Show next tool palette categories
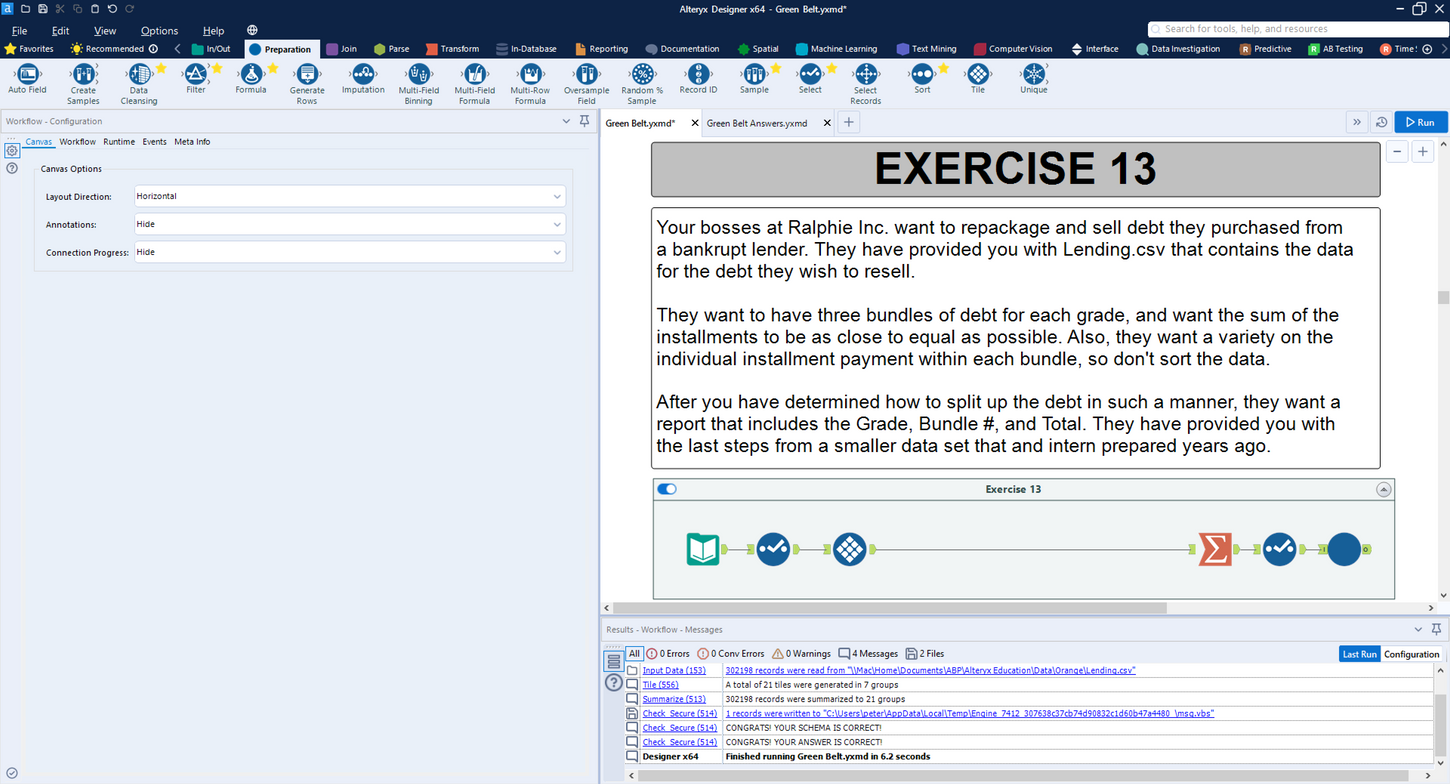The width and height of the screenshot is (1450, 784). 1443,48
